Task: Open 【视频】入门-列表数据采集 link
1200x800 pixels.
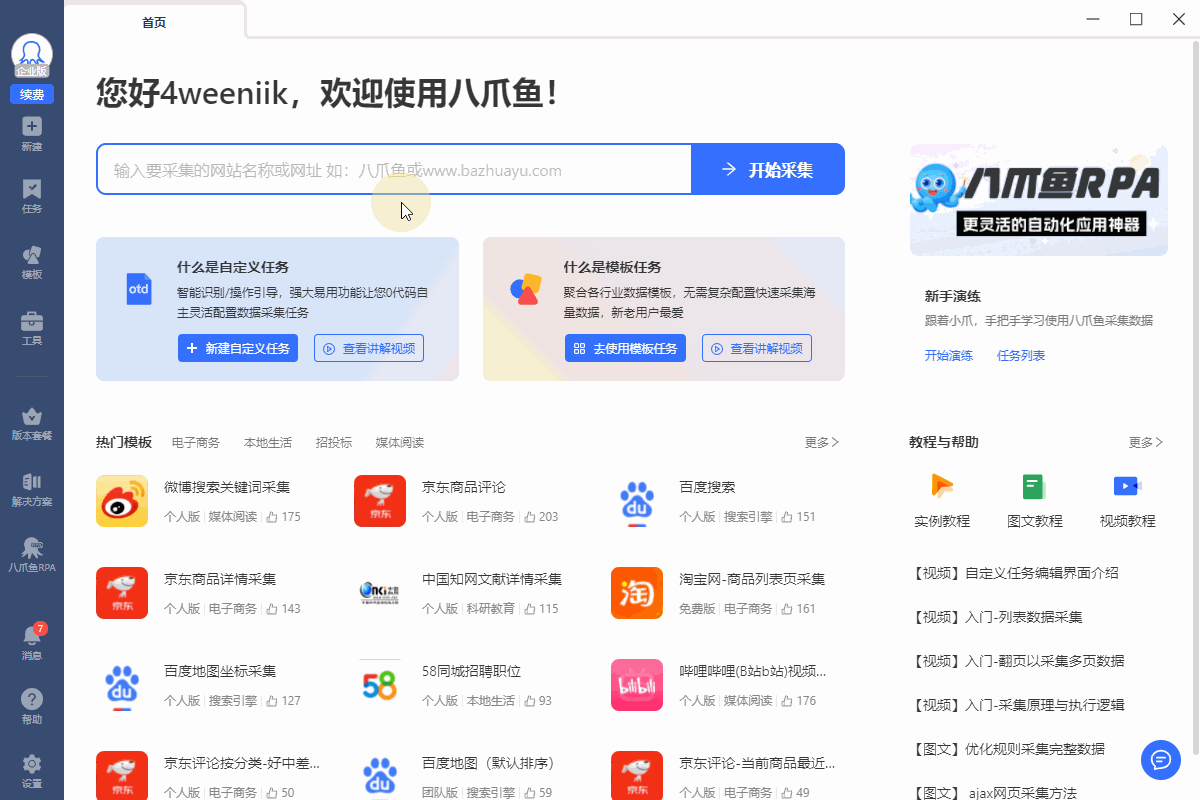Action: click(x=996, y=617)
